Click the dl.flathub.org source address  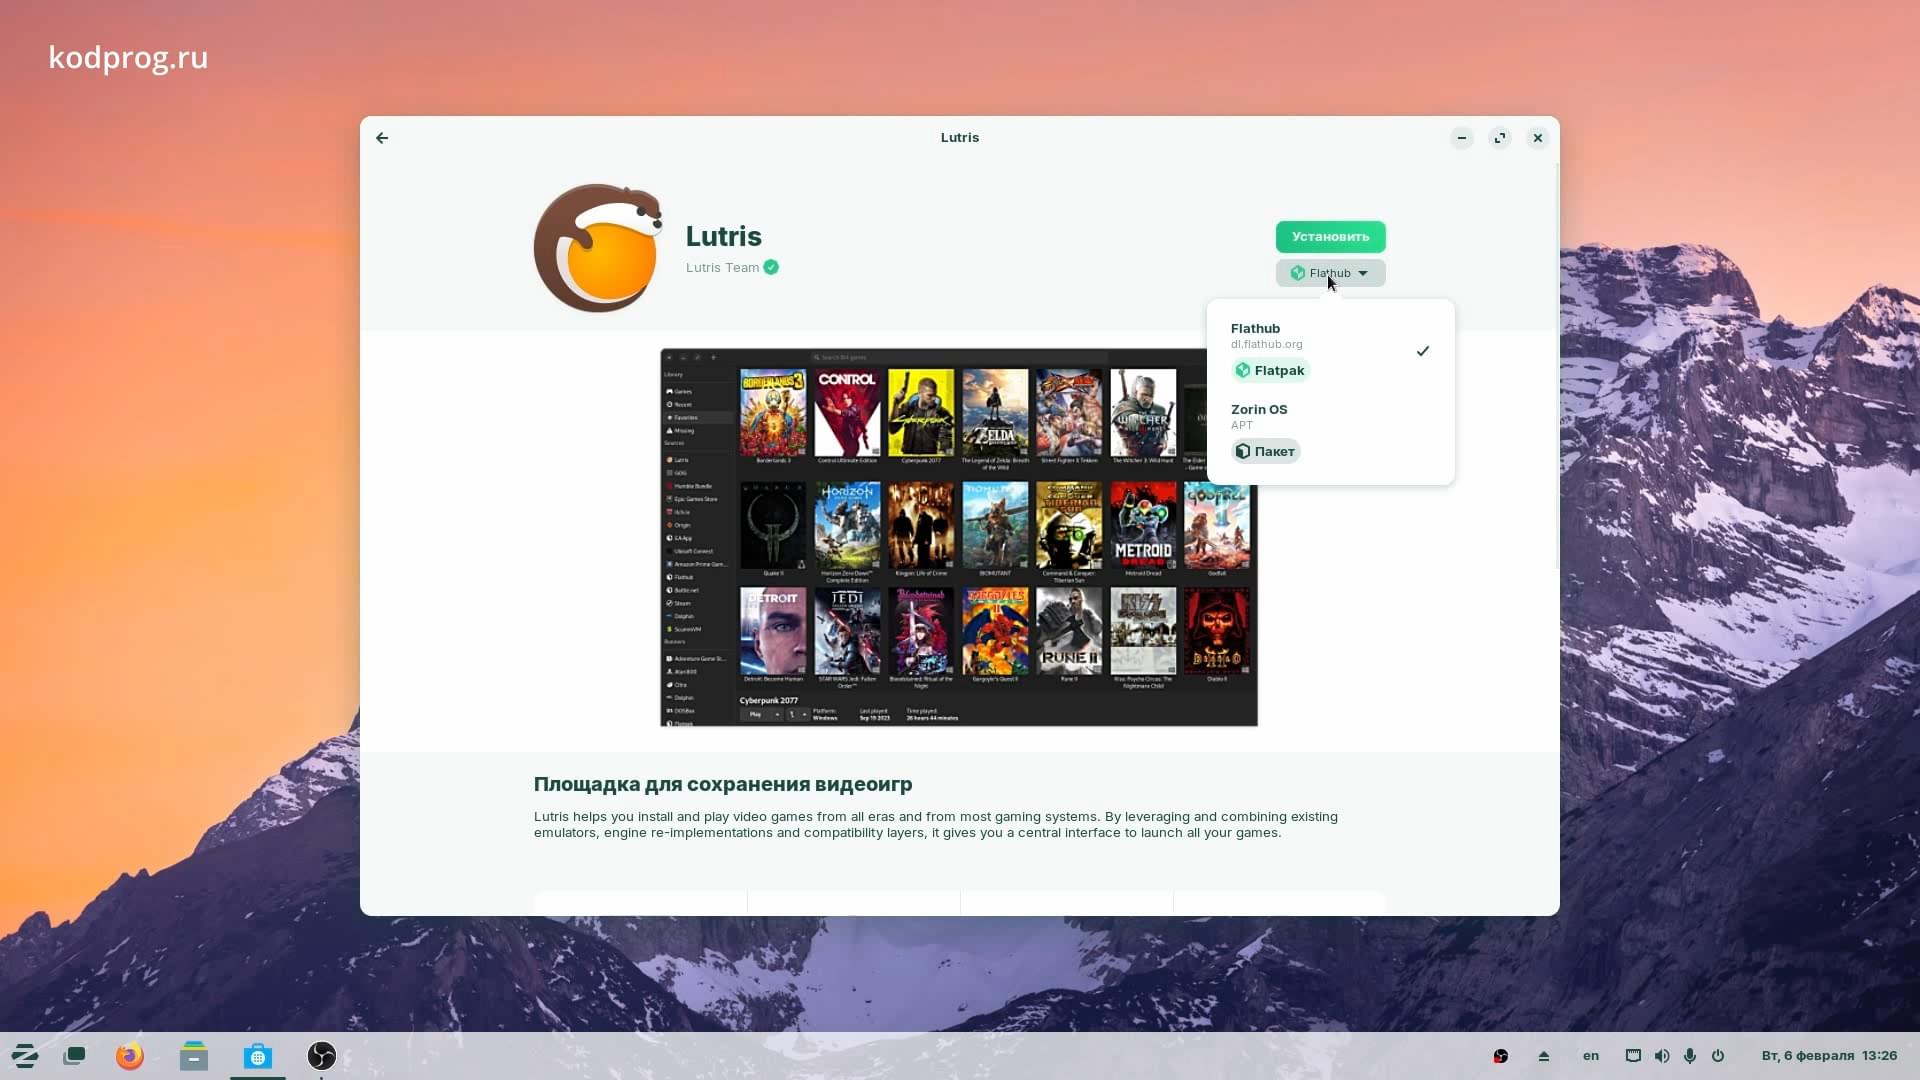[1266, 345]
